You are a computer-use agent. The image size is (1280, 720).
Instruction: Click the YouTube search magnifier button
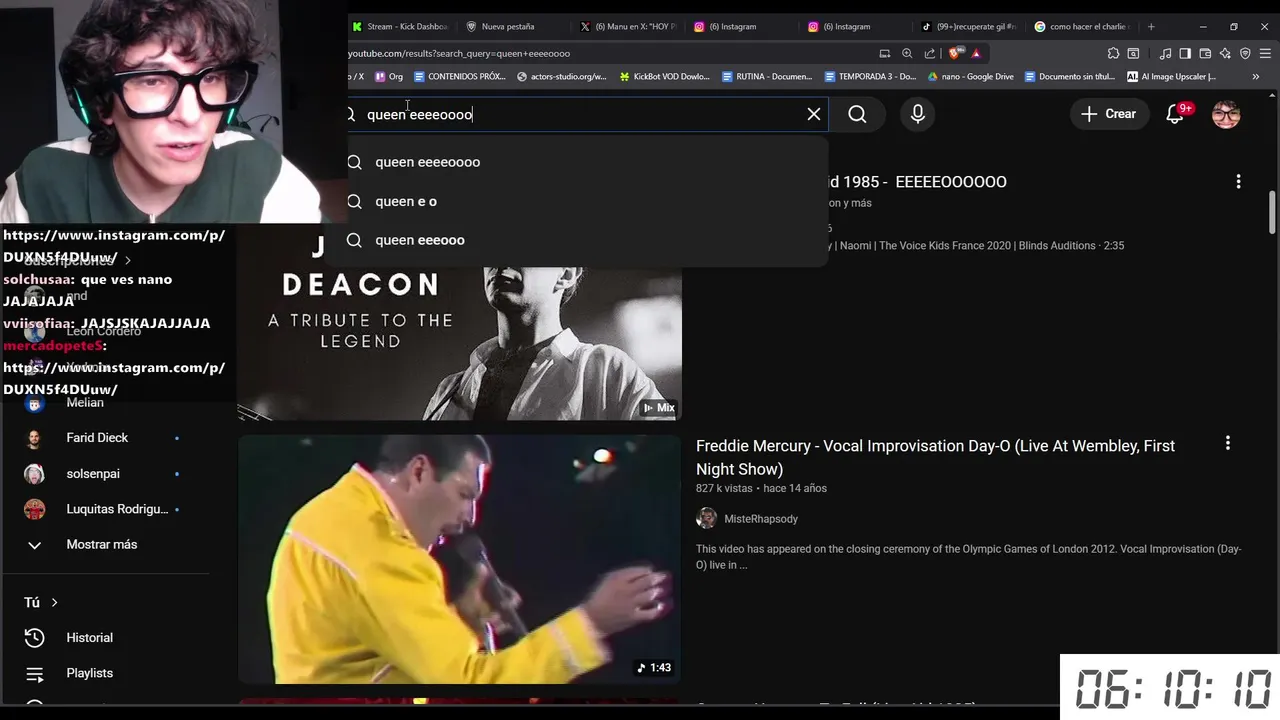857,114
